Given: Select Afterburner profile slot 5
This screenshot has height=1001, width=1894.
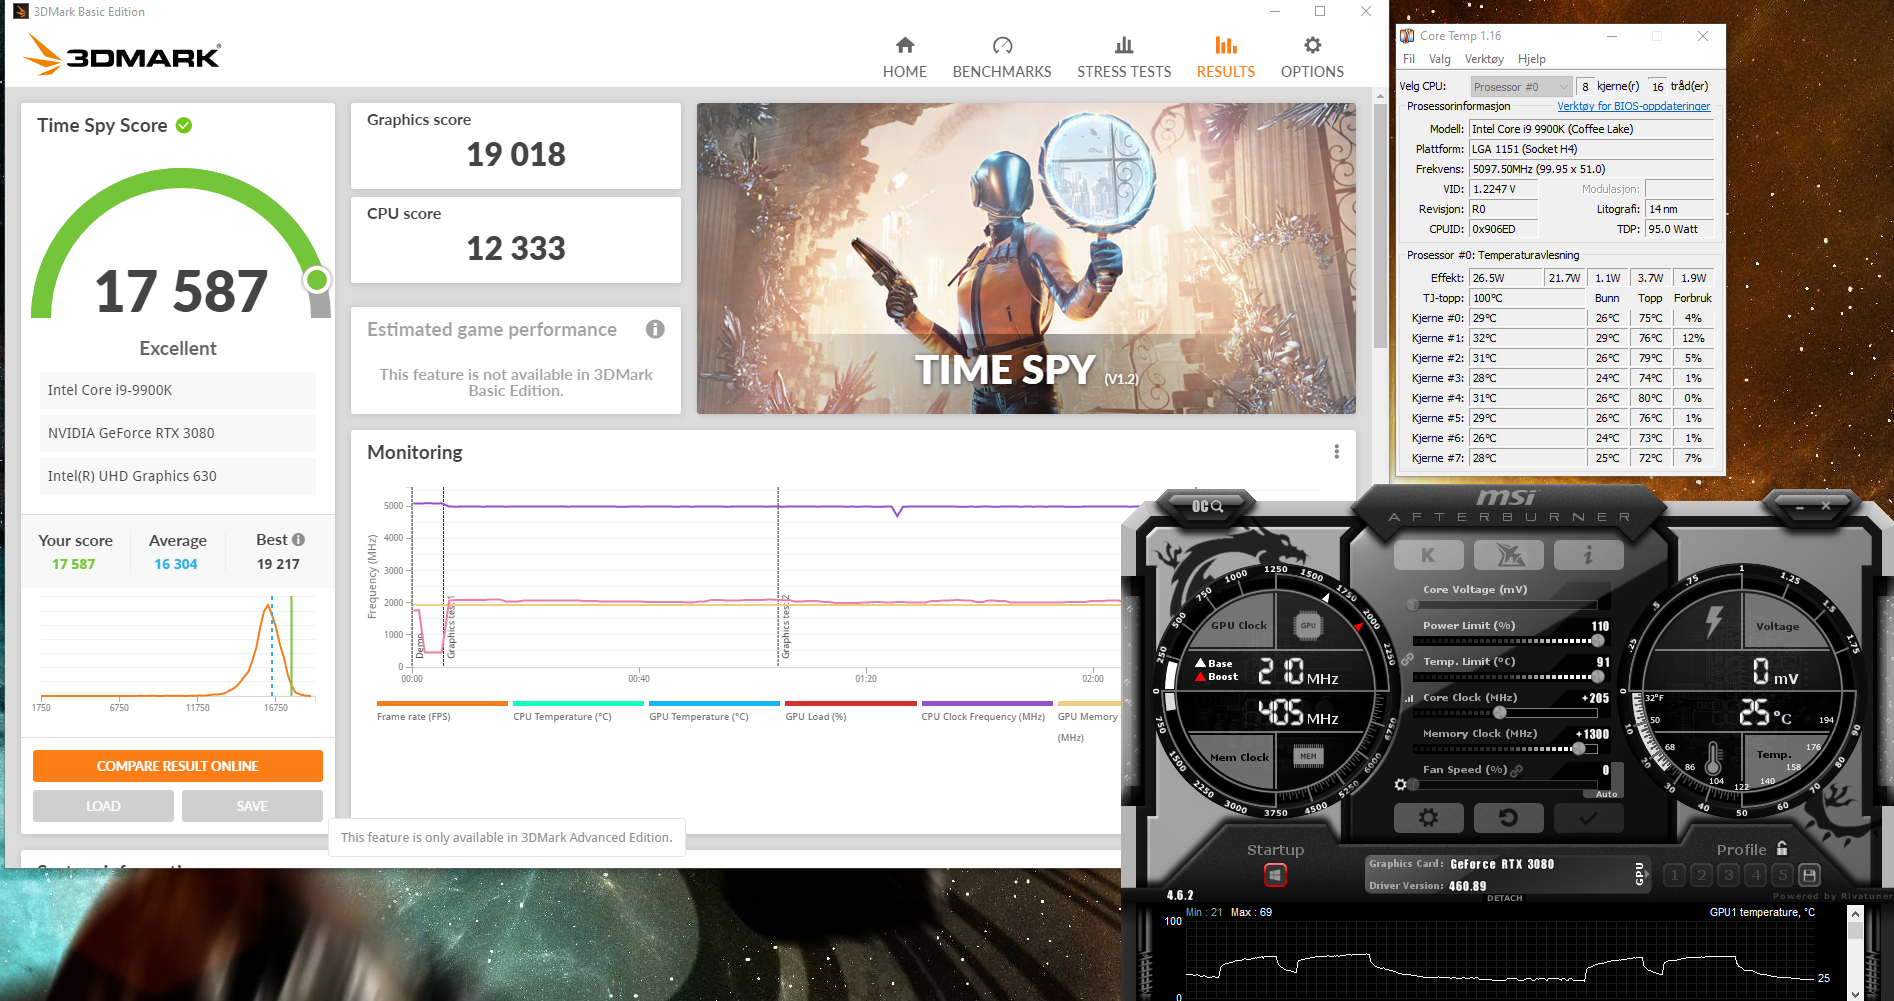Looking at the screenshot, I should tap(1782, 875).
